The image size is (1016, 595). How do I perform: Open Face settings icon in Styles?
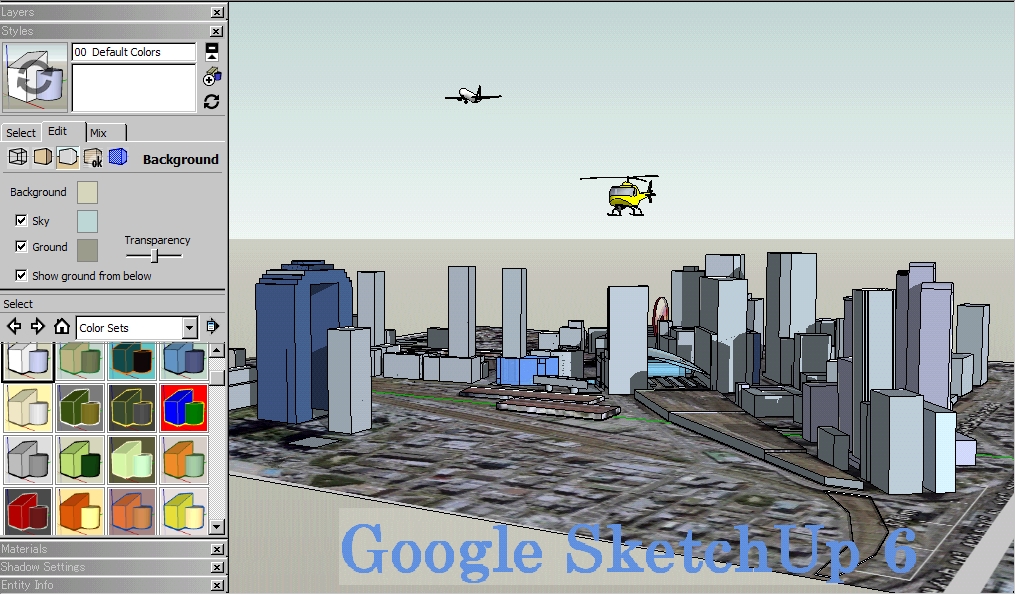(x=43, y=157)
